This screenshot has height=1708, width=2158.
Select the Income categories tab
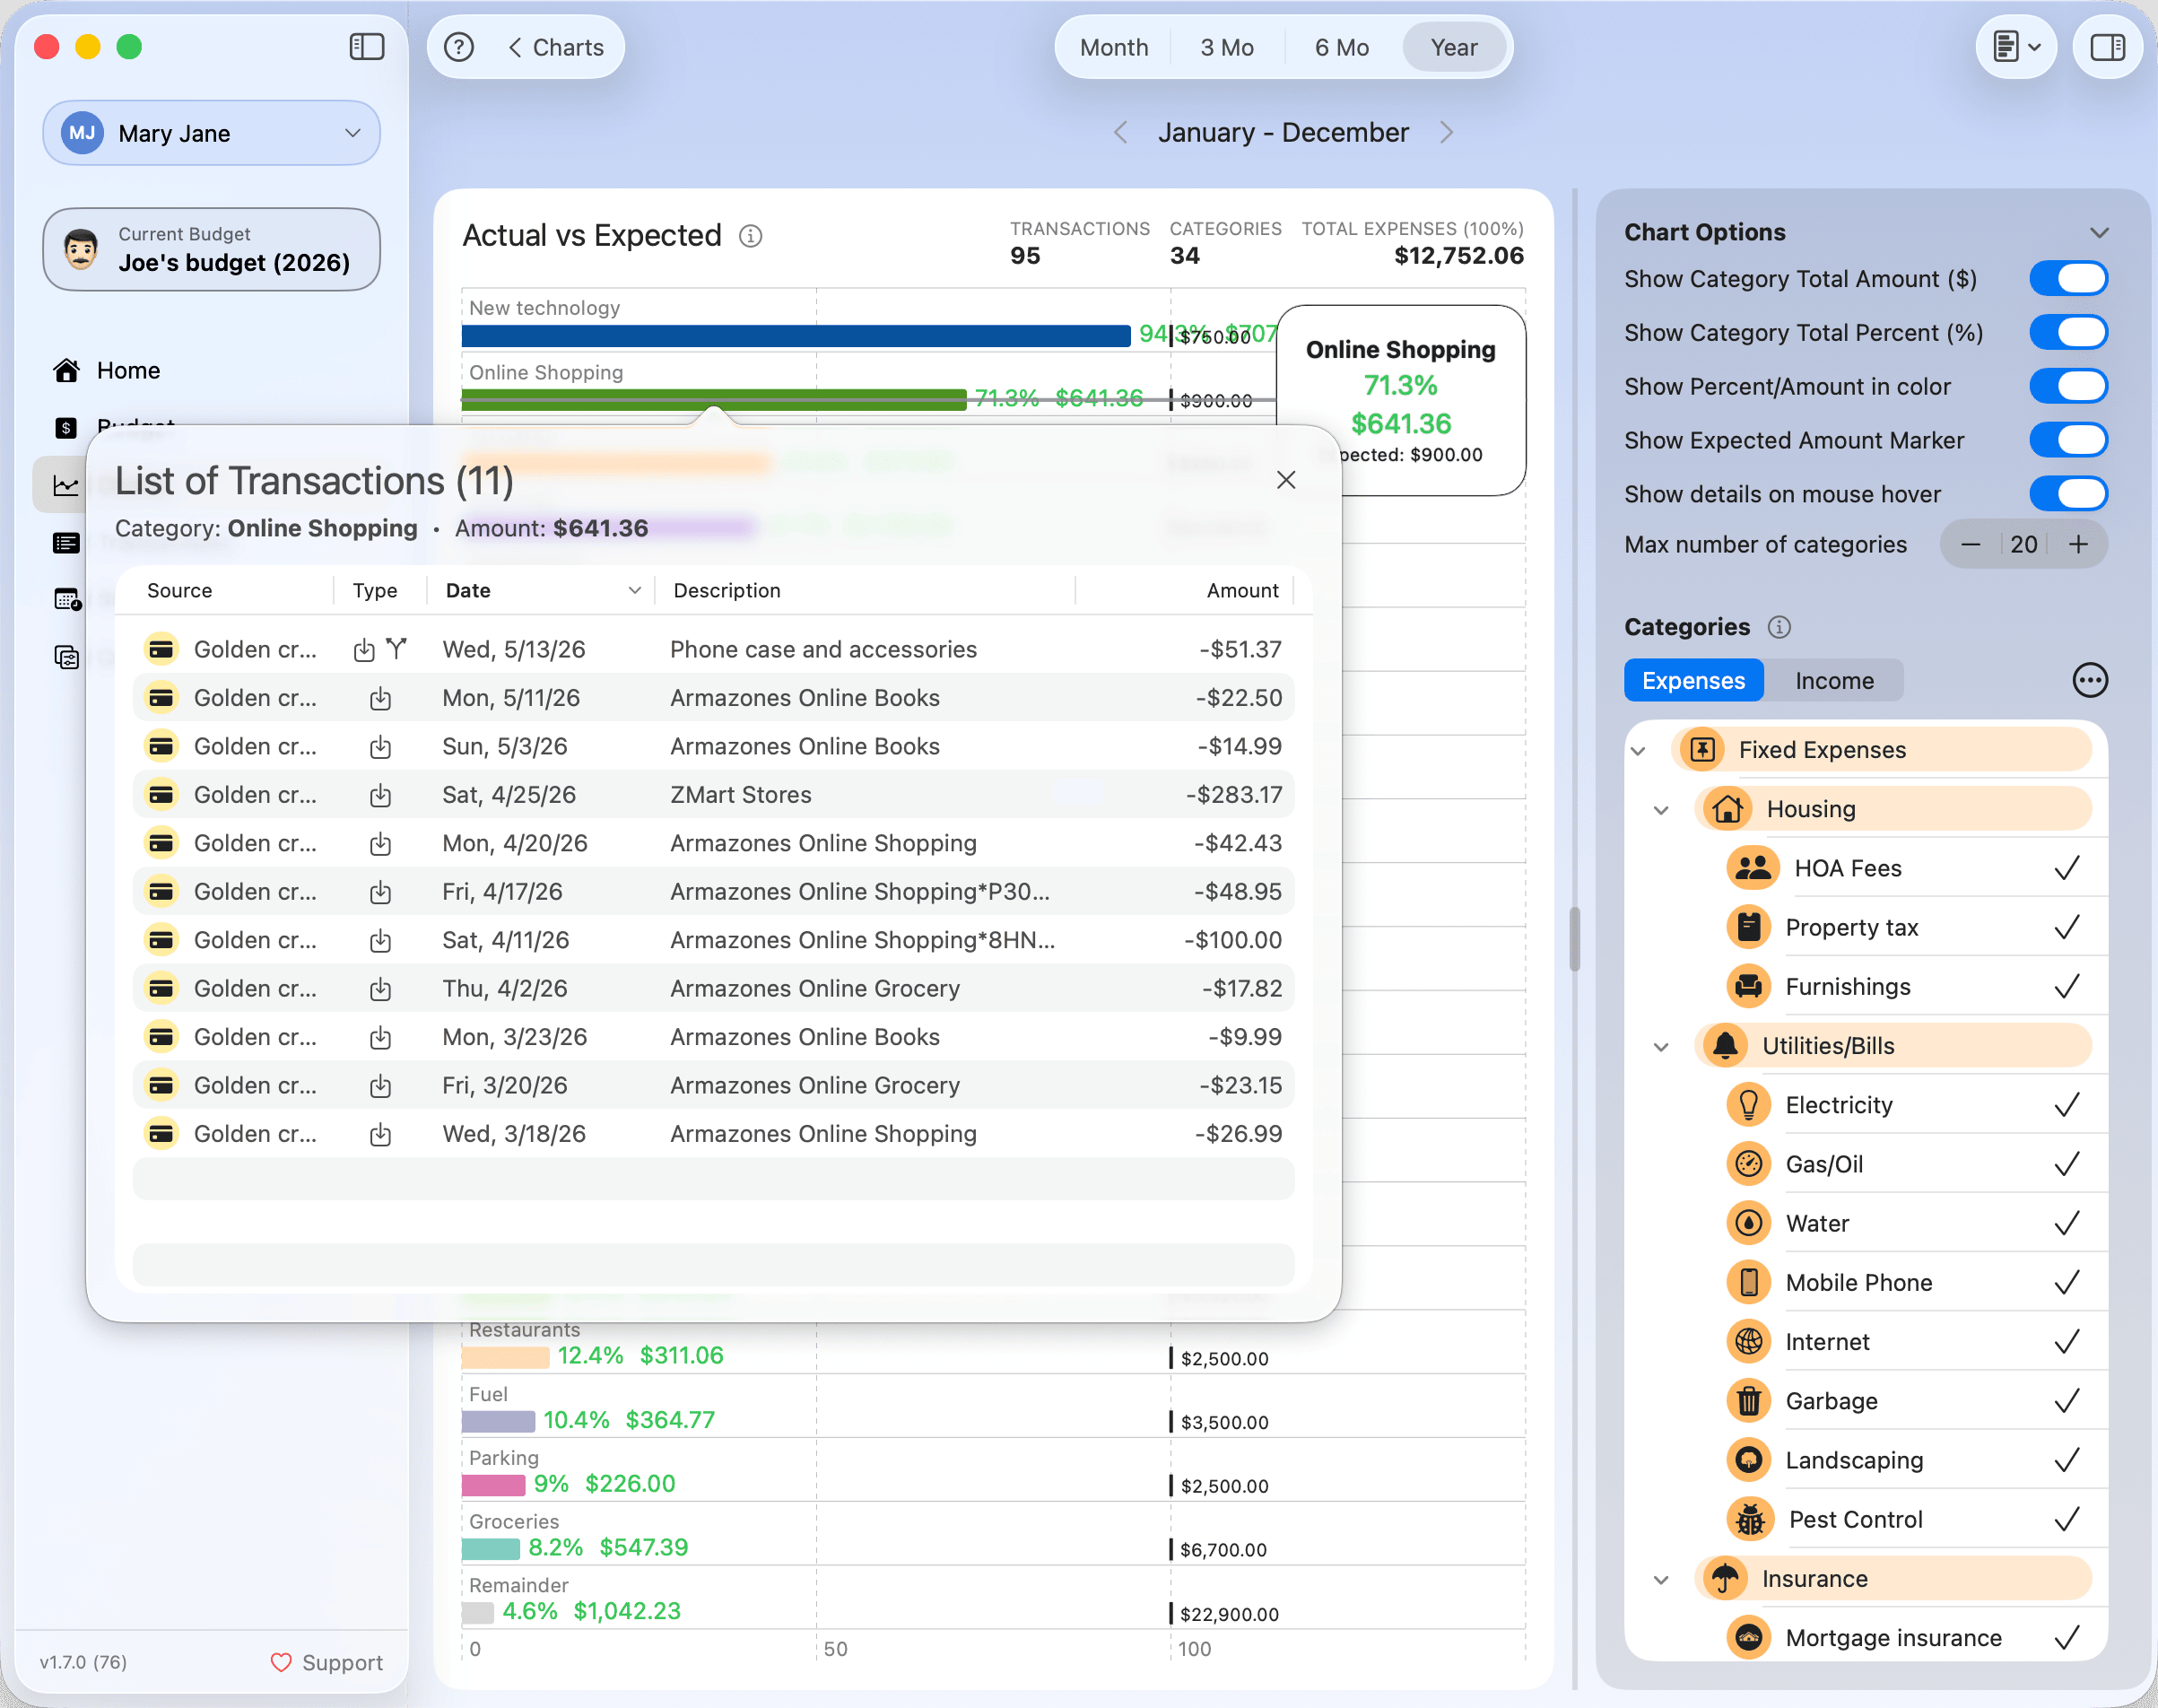[x=1834, y=680]
